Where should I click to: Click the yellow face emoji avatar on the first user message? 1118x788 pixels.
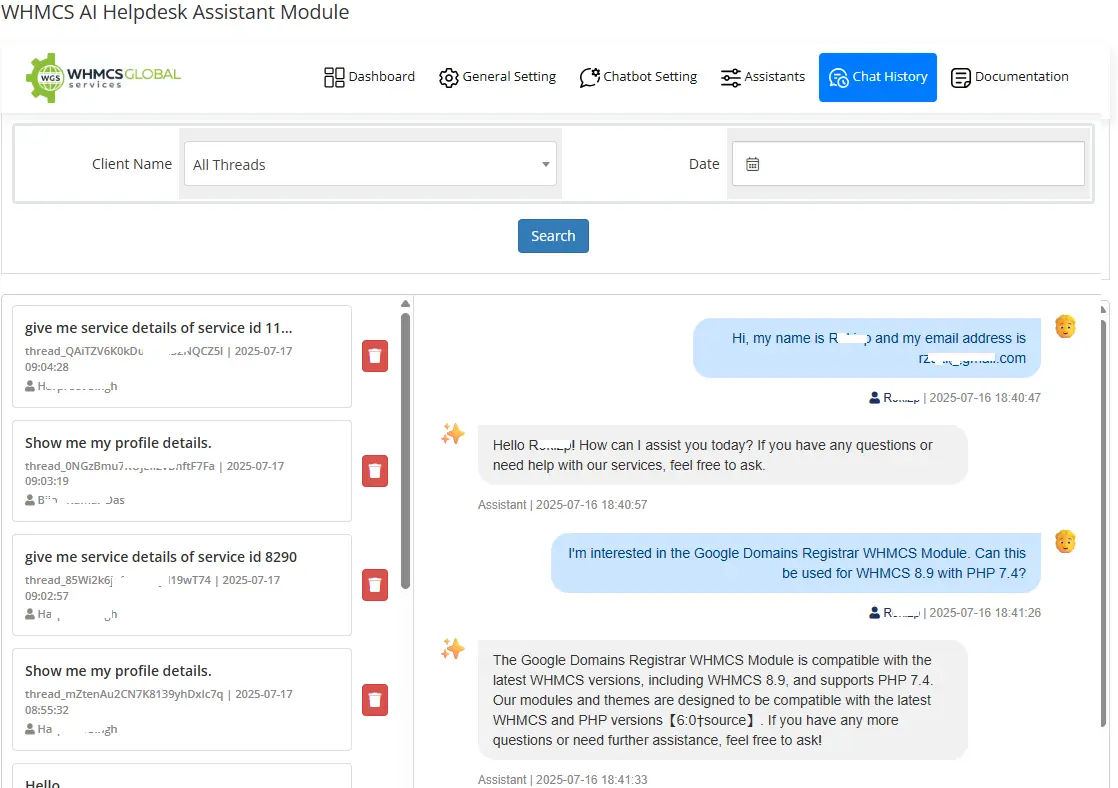[x=1066, y=326]
